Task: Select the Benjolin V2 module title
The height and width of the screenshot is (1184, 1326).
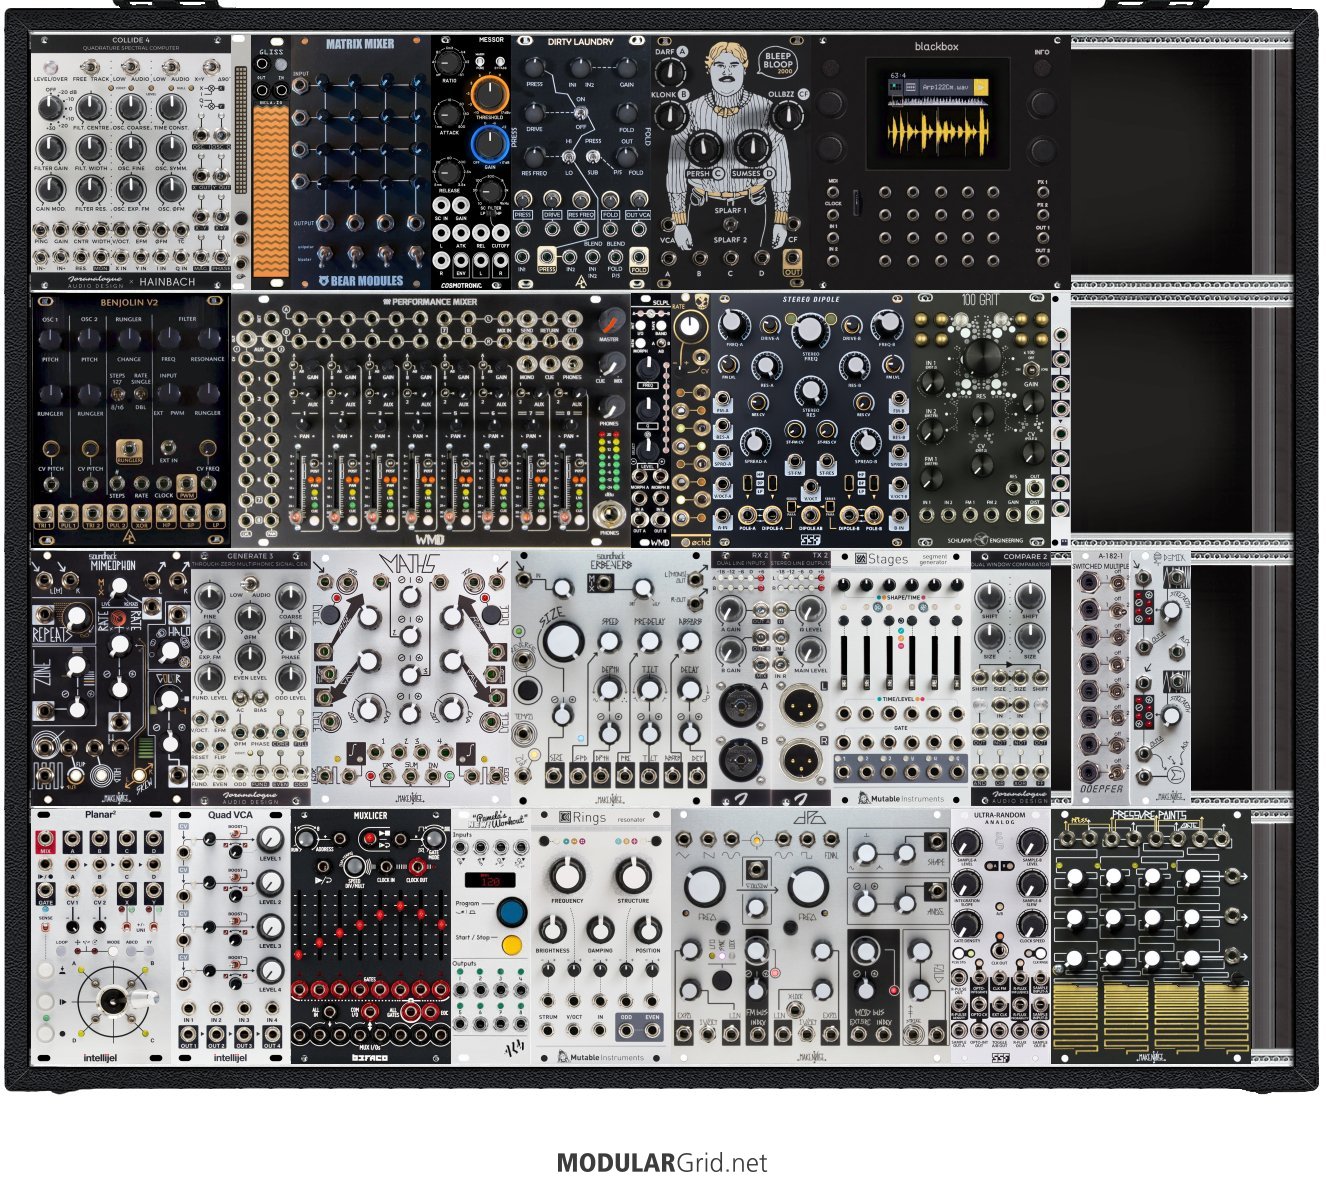Action: 130,303
